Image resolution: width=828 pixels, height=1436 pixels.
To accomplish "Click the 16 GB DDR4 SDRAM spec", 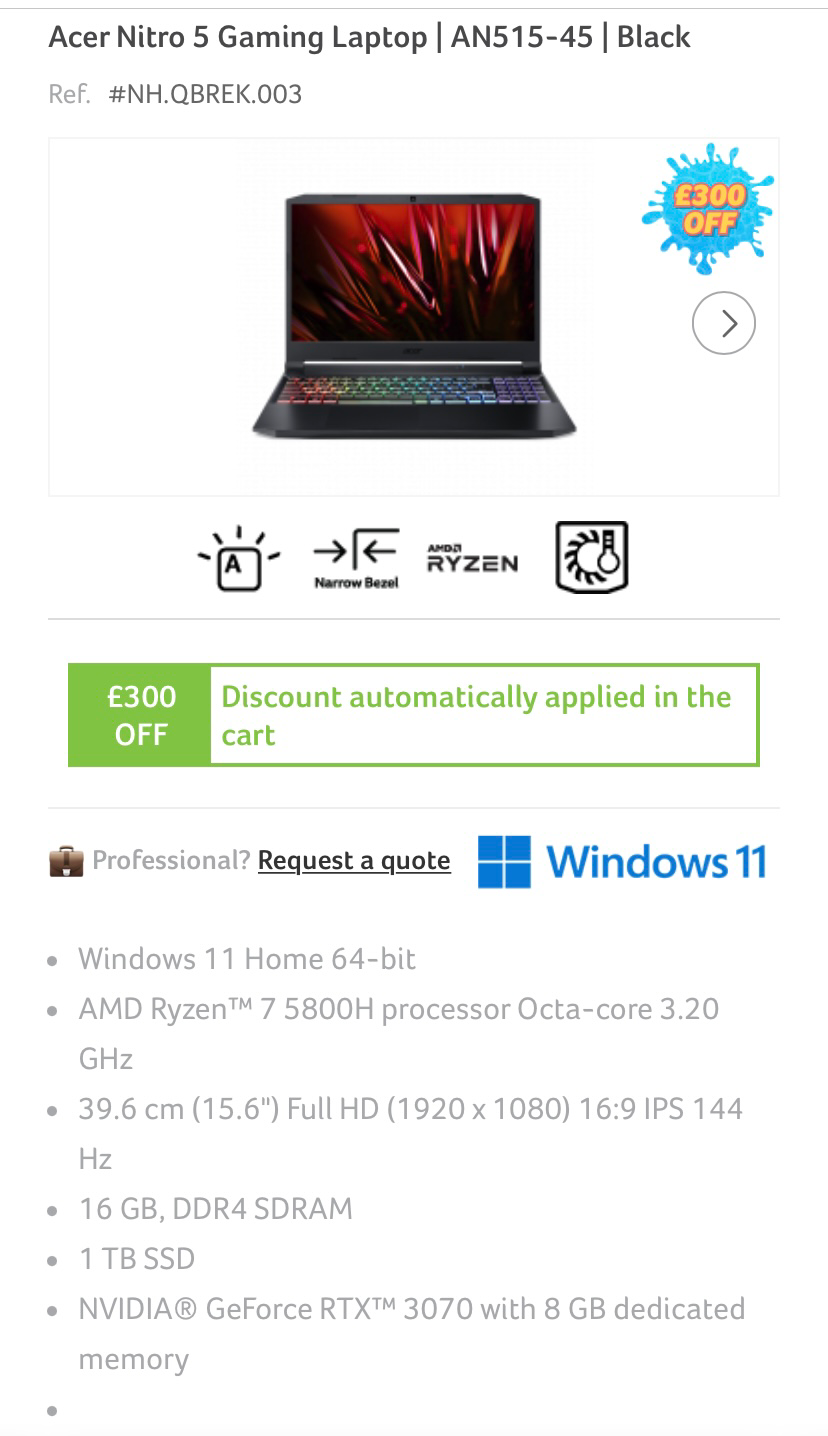I will (216, 1208).
